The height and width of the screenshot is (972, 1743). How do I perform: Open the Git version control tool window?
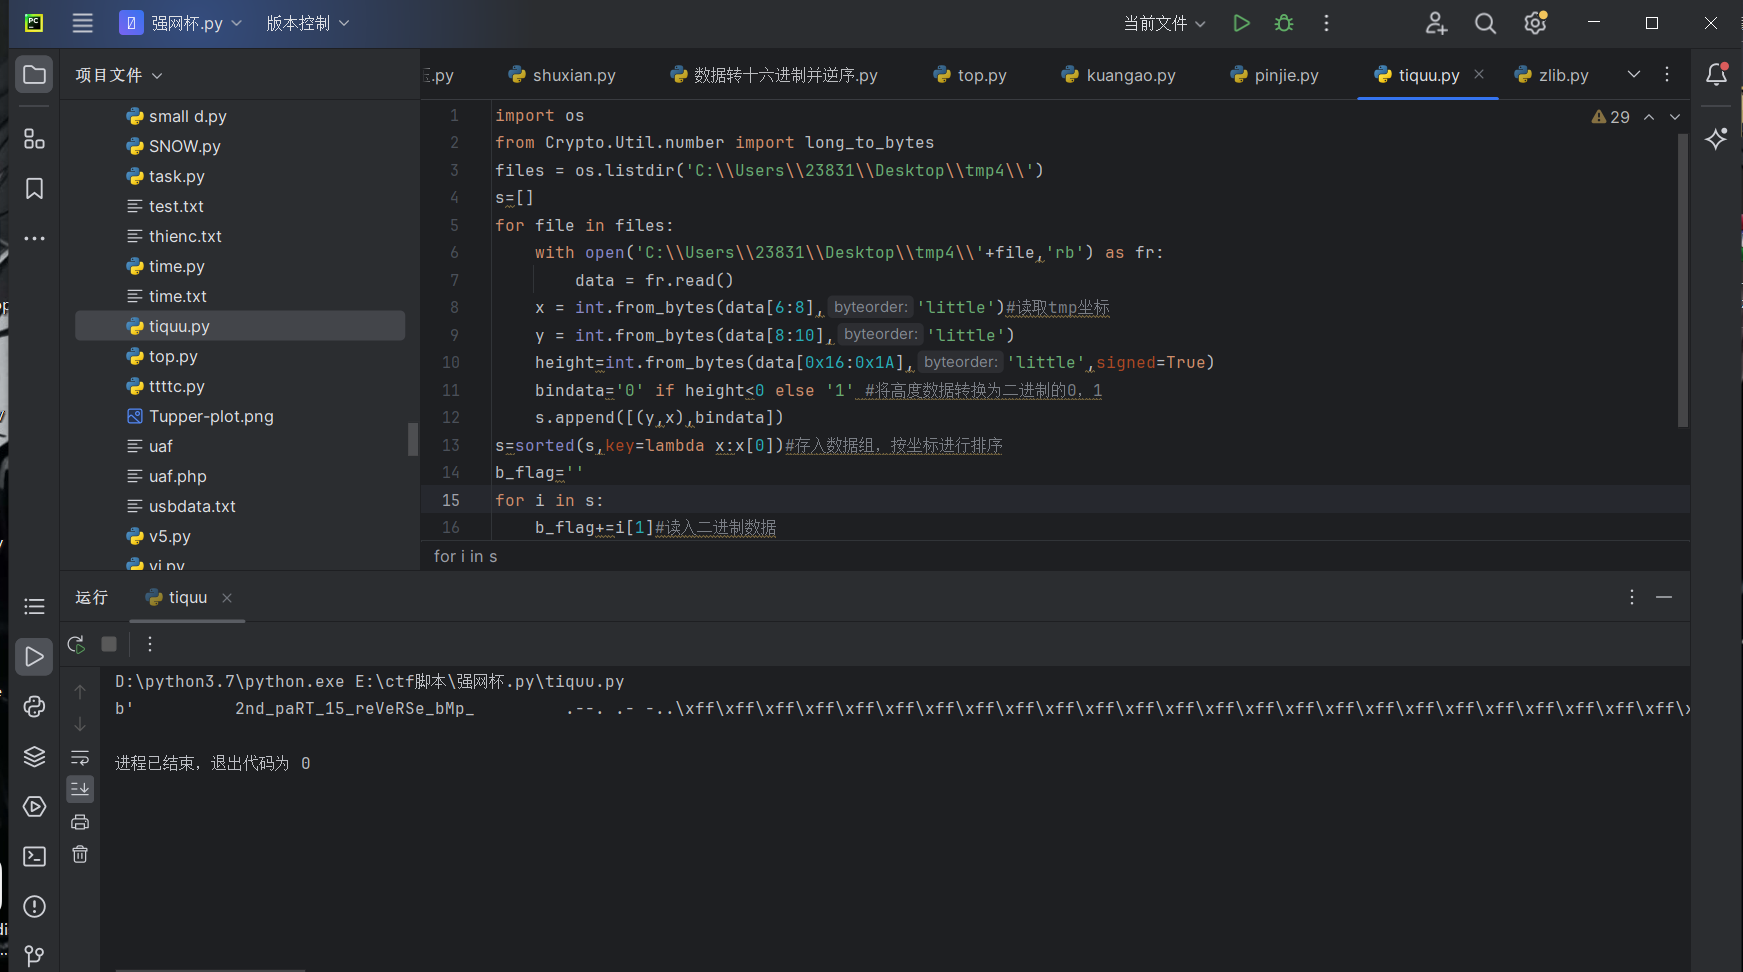click(x=34, y=956)
